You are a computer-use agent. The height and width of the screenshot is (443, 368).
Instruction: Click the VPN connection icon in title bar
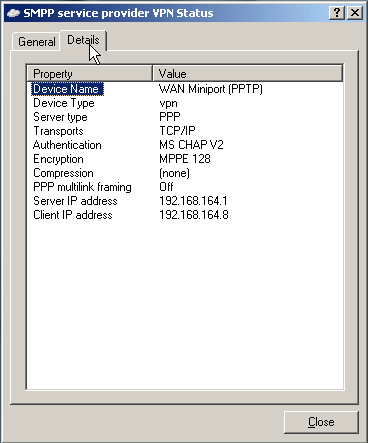pos(13,13)
